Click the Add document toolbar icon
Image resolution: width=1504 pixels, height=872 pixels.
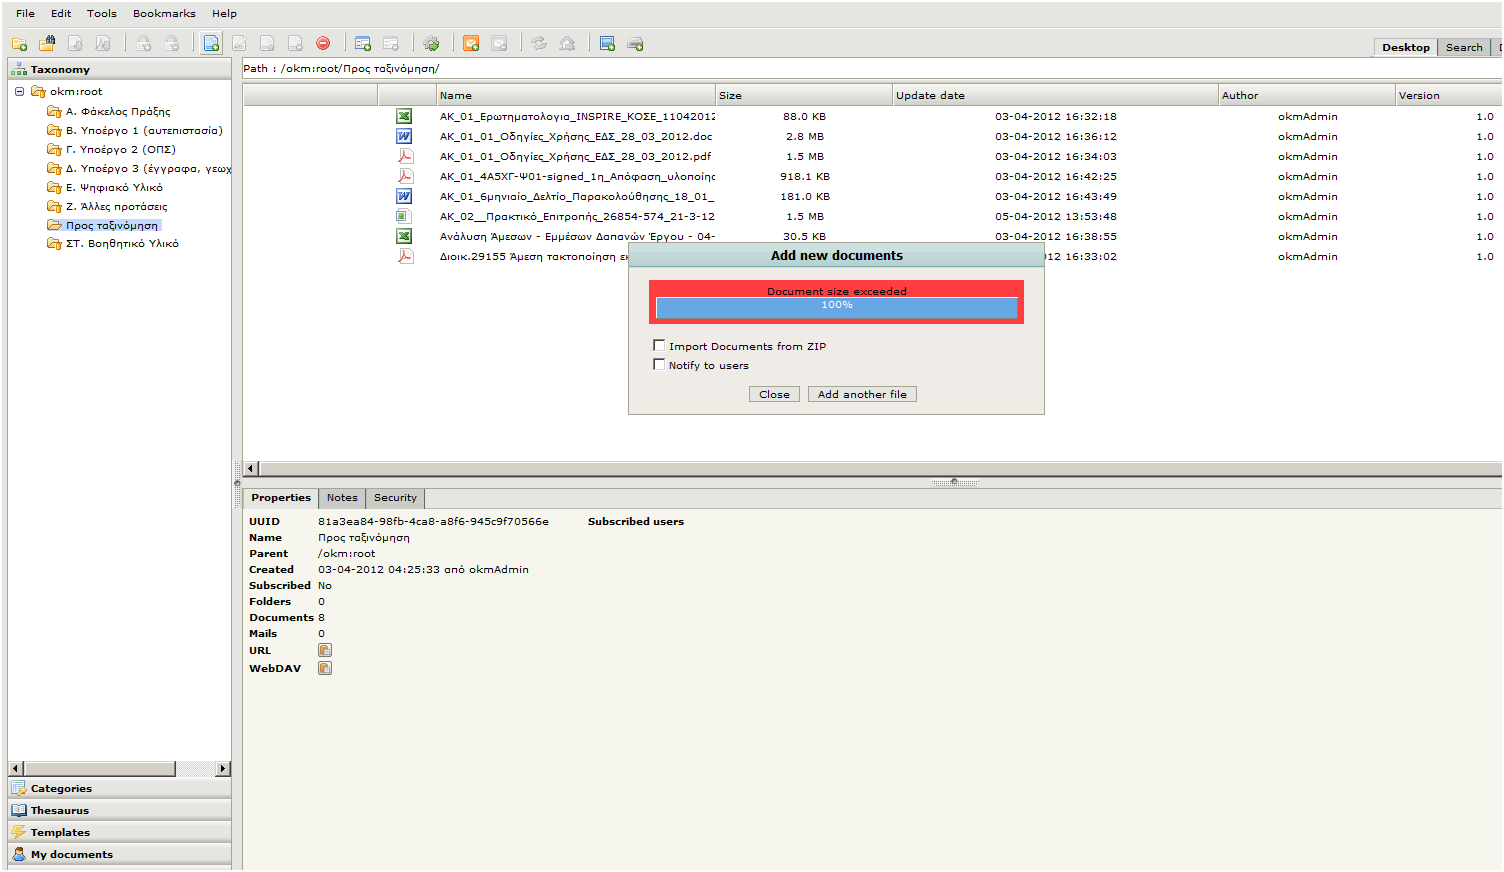click(211, 44)
